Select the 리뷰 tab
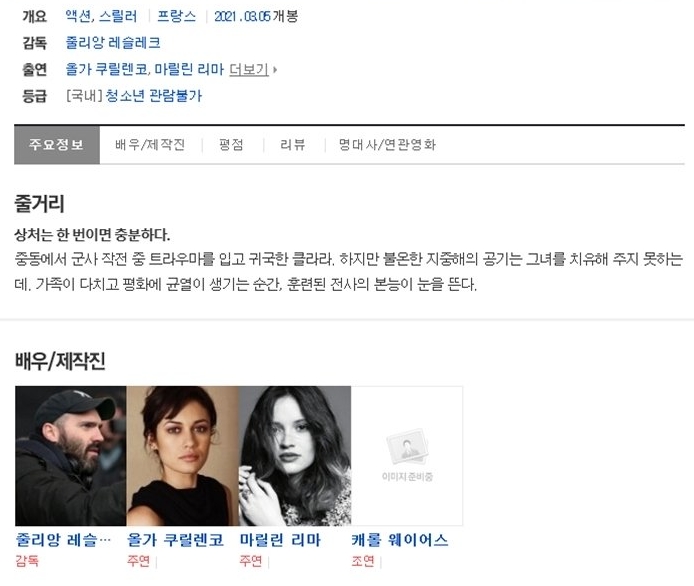The height and width of the screenshot is (586, 694). click(293, 145)
